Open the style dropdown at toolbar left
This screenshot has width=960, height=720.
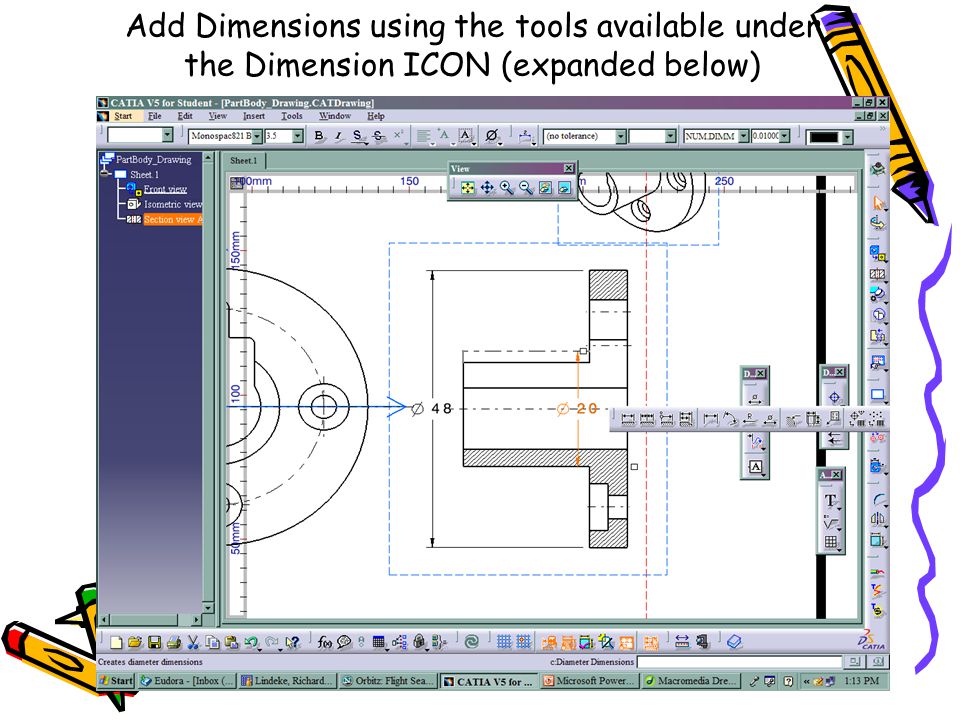[168, 135]
